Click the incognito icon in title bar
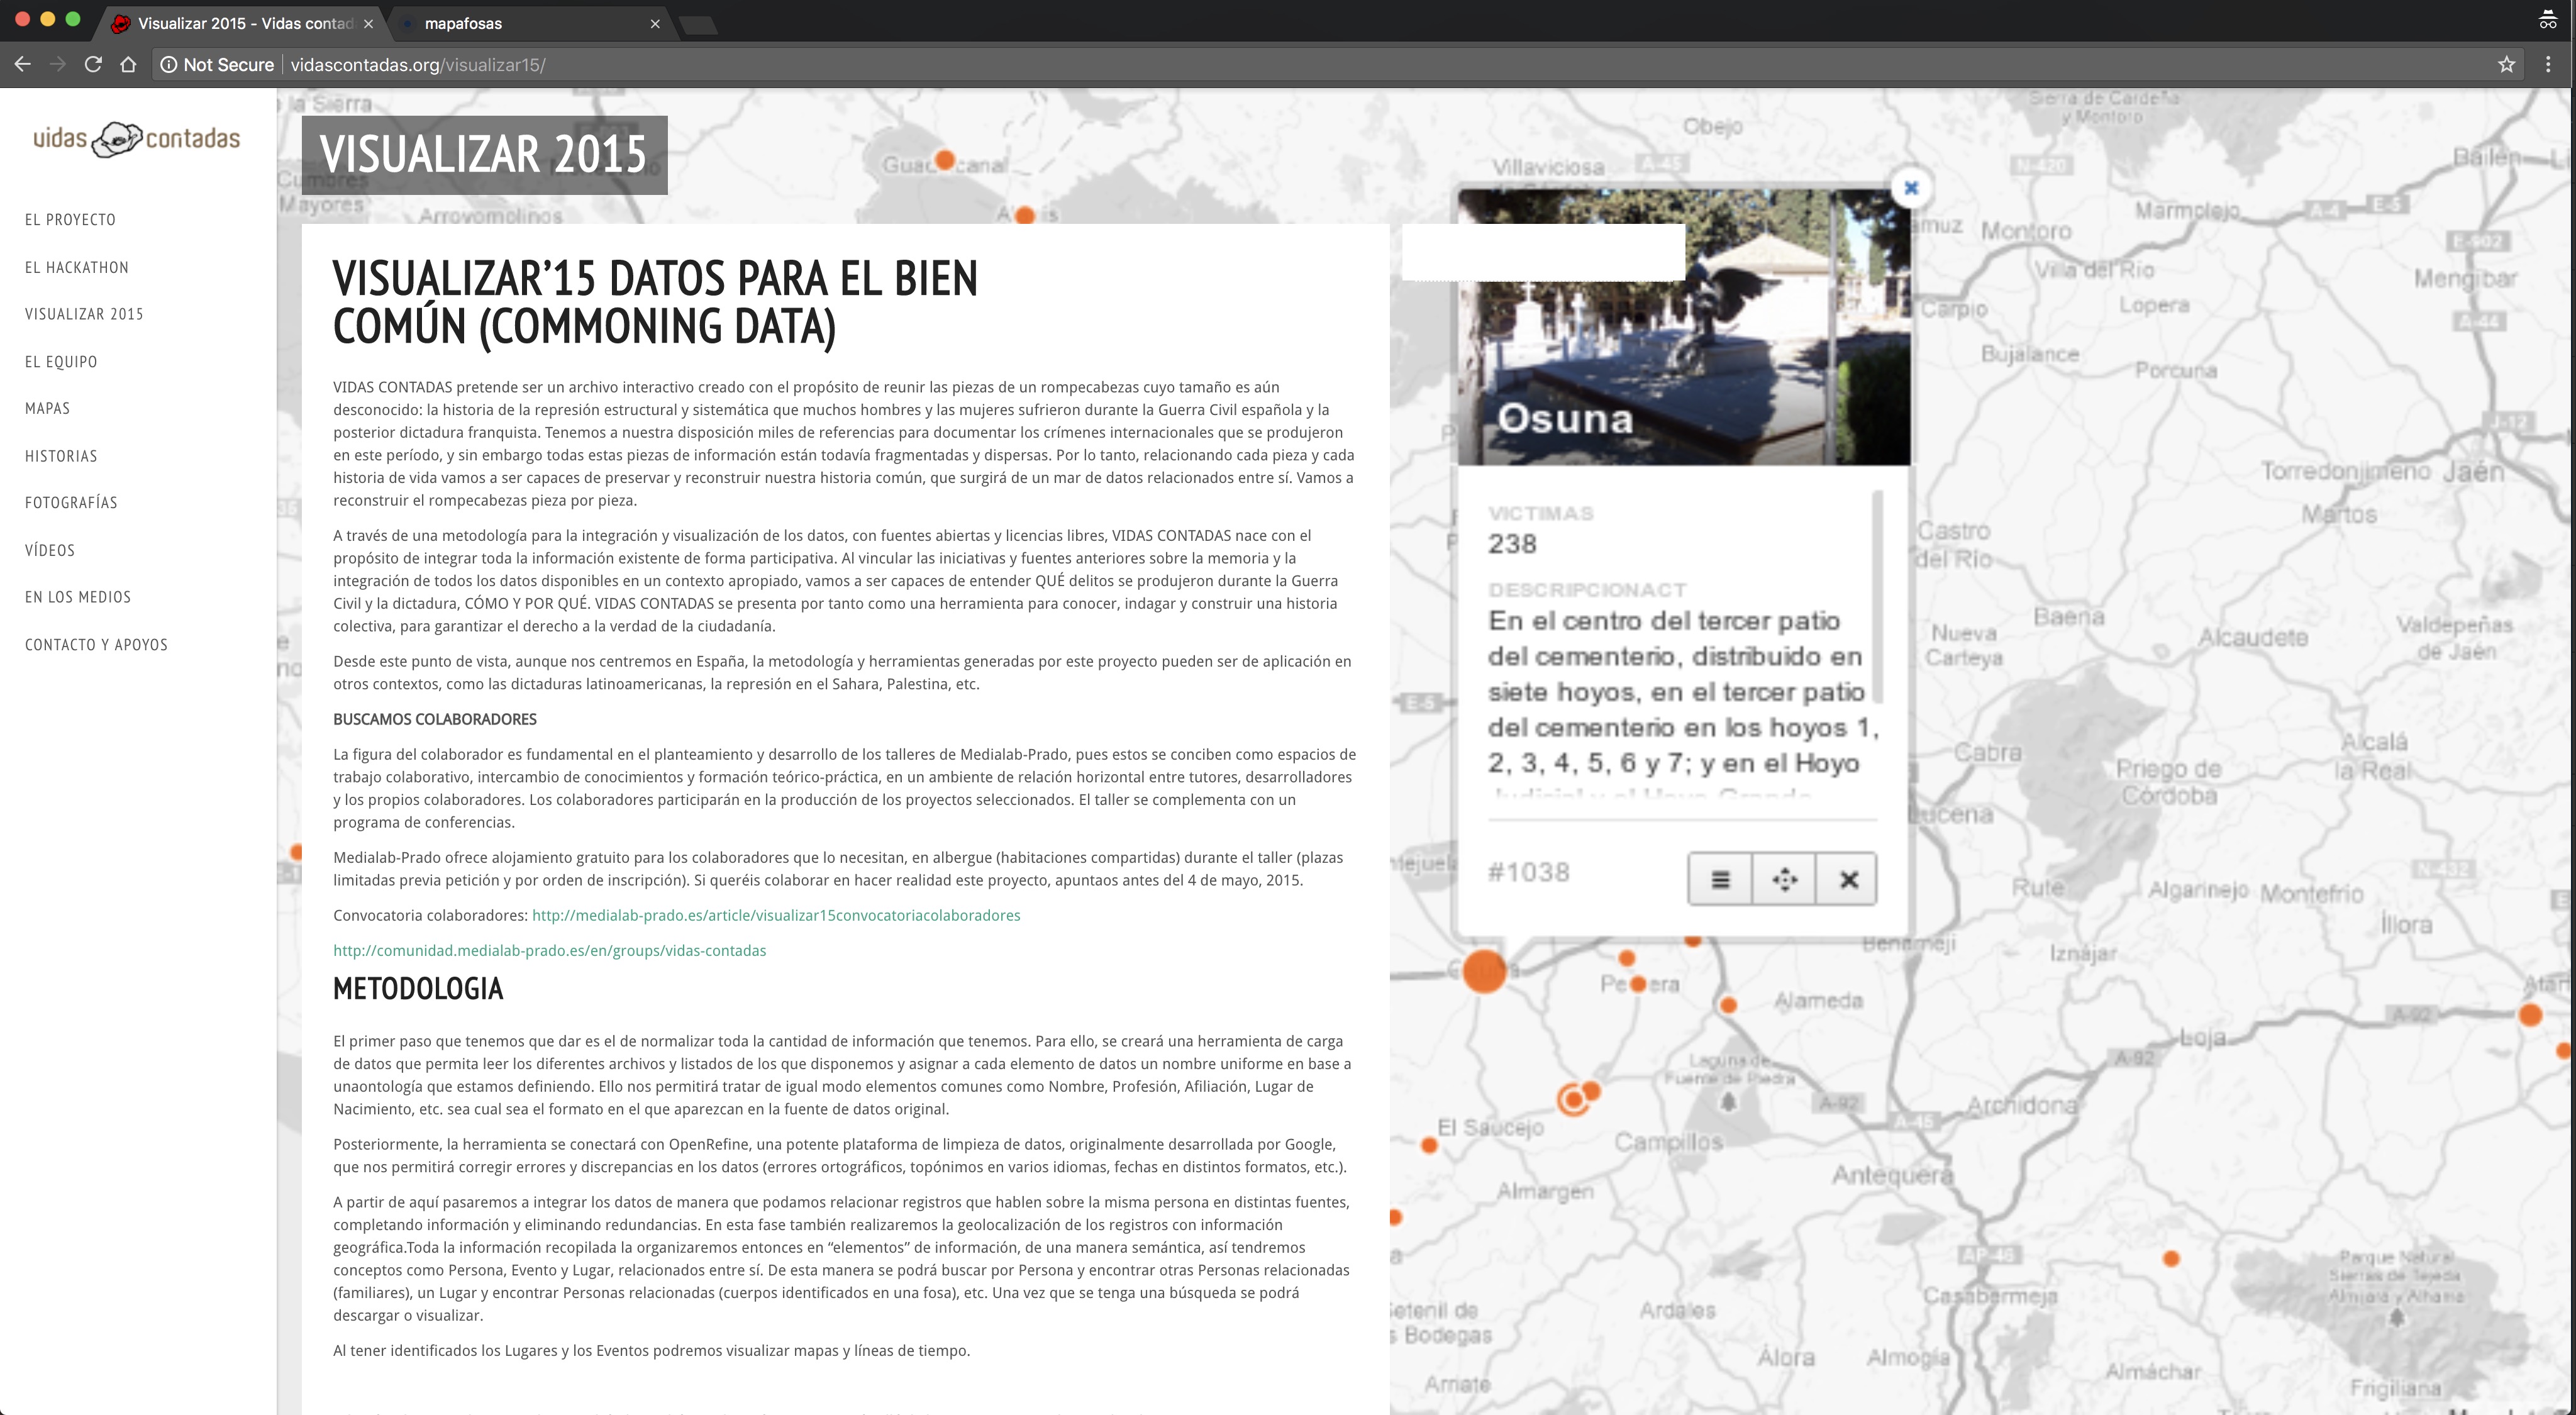 coord(2547,19)
